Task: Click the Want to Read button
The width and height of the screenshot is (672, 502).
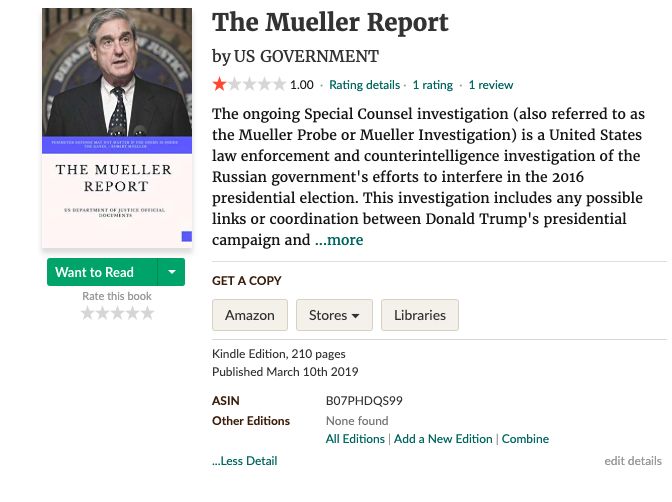Action: point(102,272)
